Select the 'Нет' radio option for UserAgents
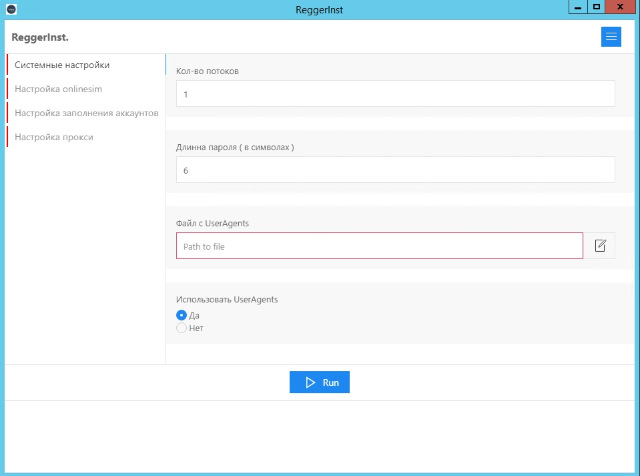640x476 pixels. coord(181,327)
